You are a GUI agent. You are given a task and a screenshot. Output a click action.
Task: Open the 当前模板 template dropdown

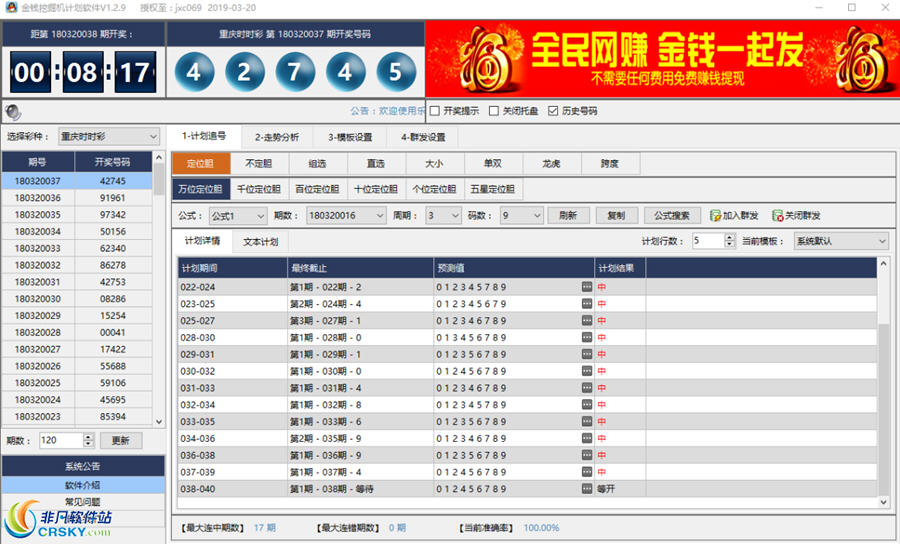(840, 241)
